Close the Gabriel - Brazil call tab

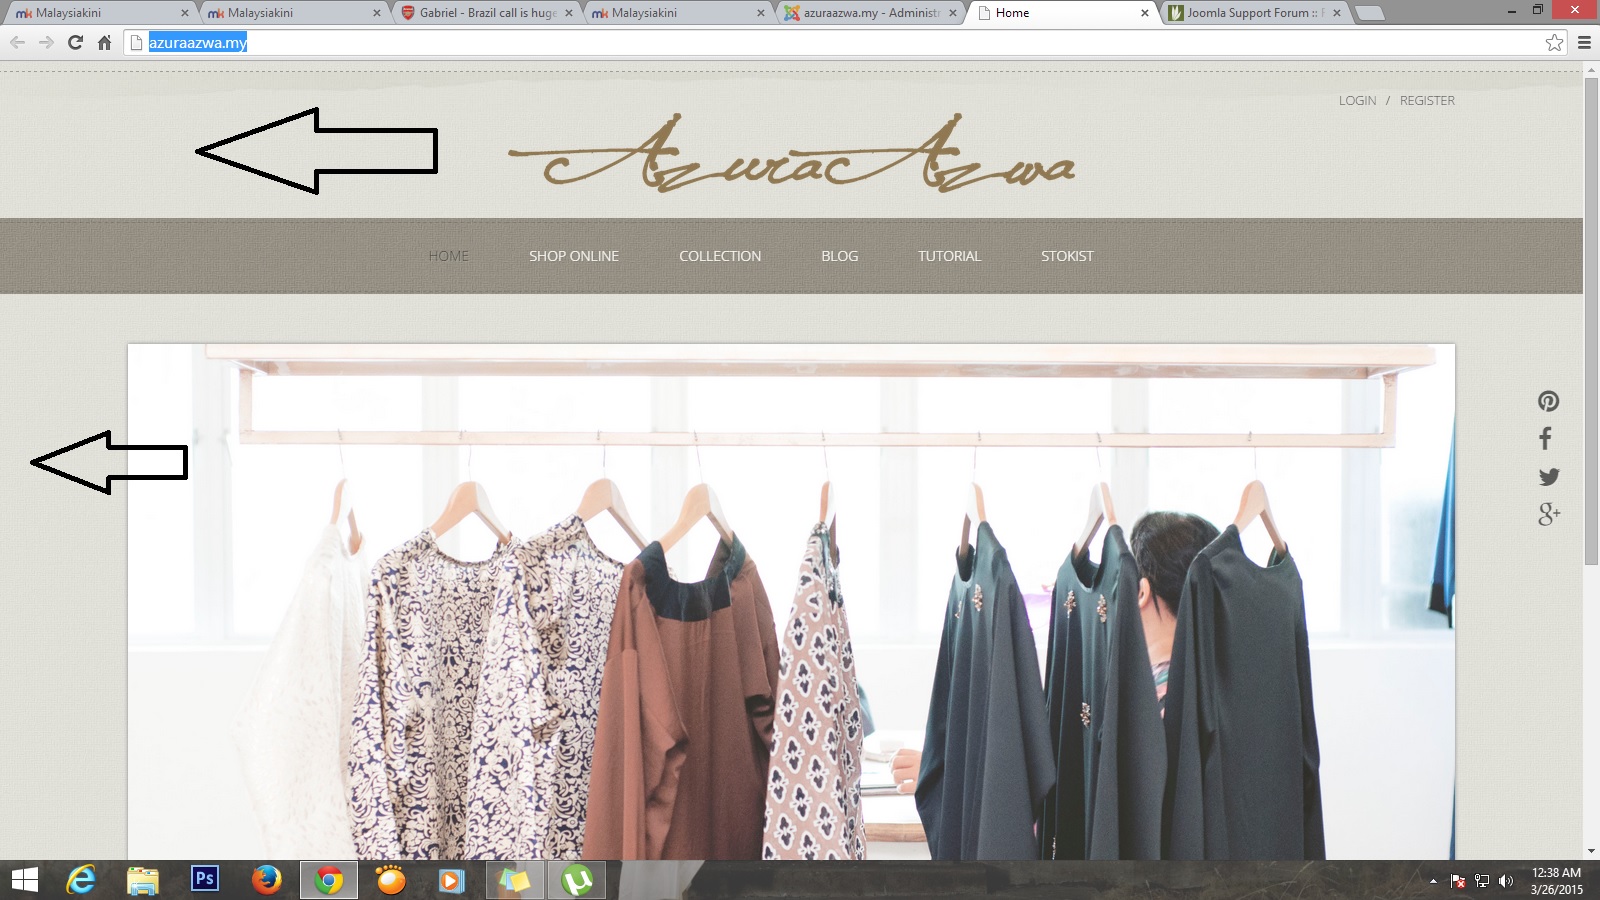(x=569, y=13)
